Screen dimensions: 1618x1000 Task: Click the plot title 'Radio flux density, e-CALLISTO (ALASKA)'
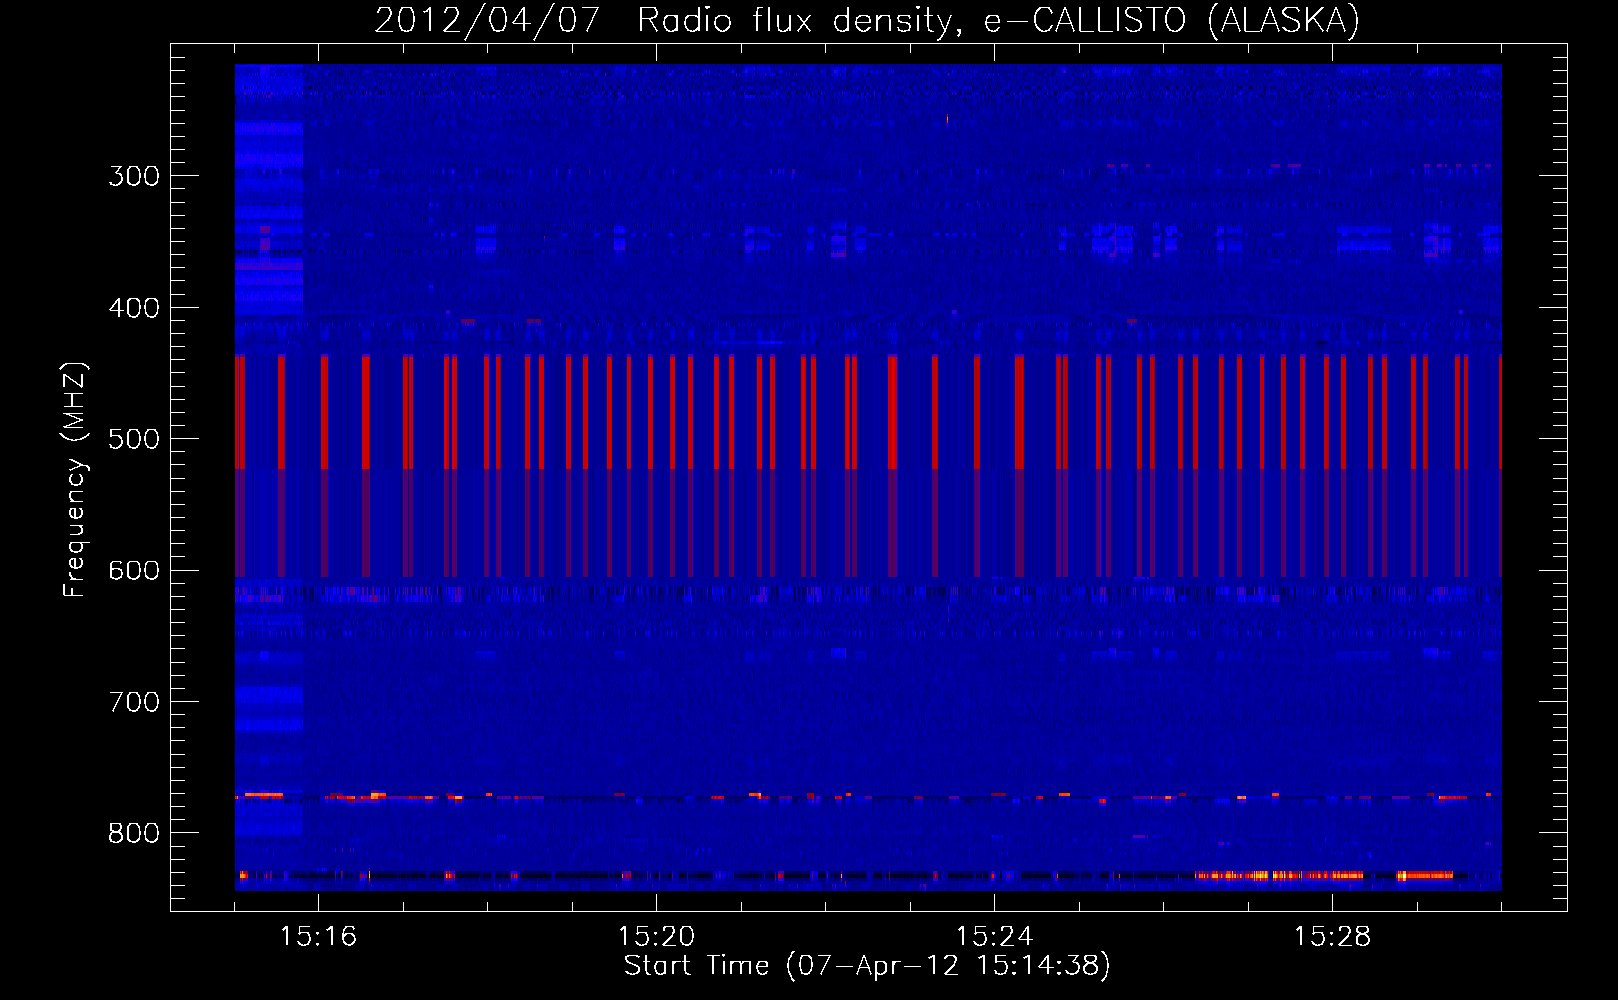pos(998,20)
